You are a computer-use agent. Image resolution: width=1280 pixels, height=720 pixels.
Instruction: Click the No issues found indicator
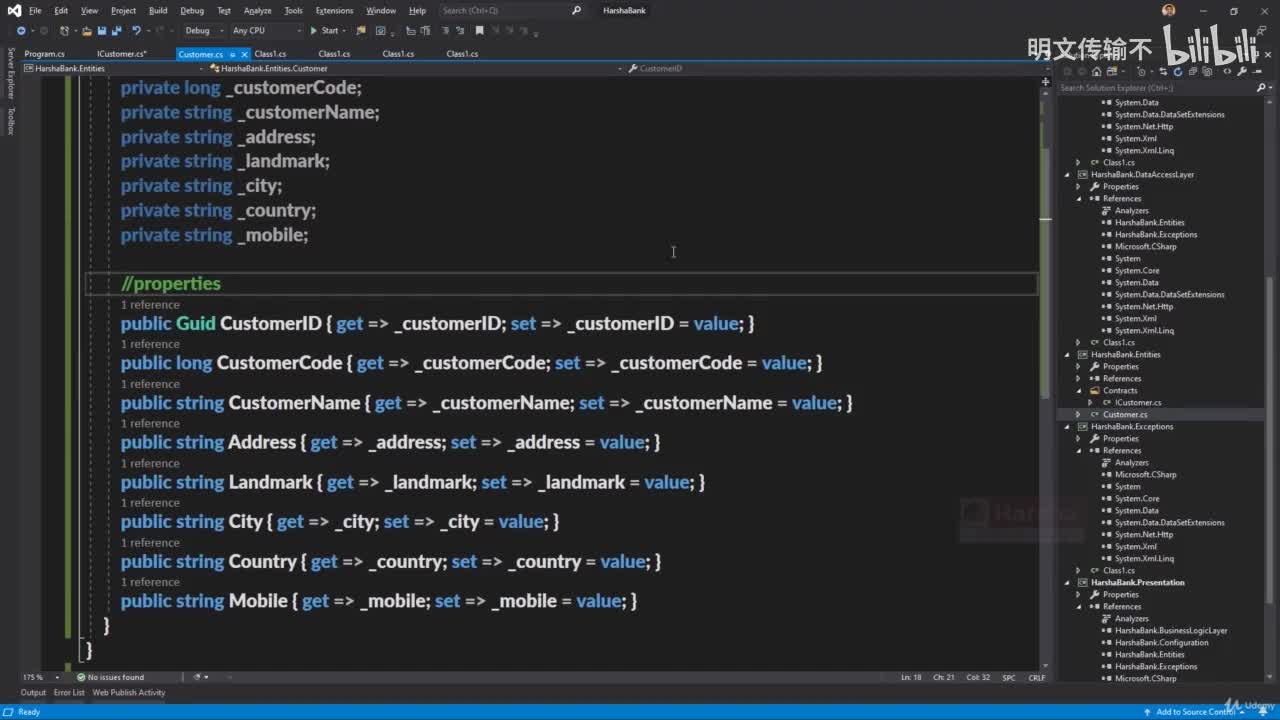click(110, 677)
